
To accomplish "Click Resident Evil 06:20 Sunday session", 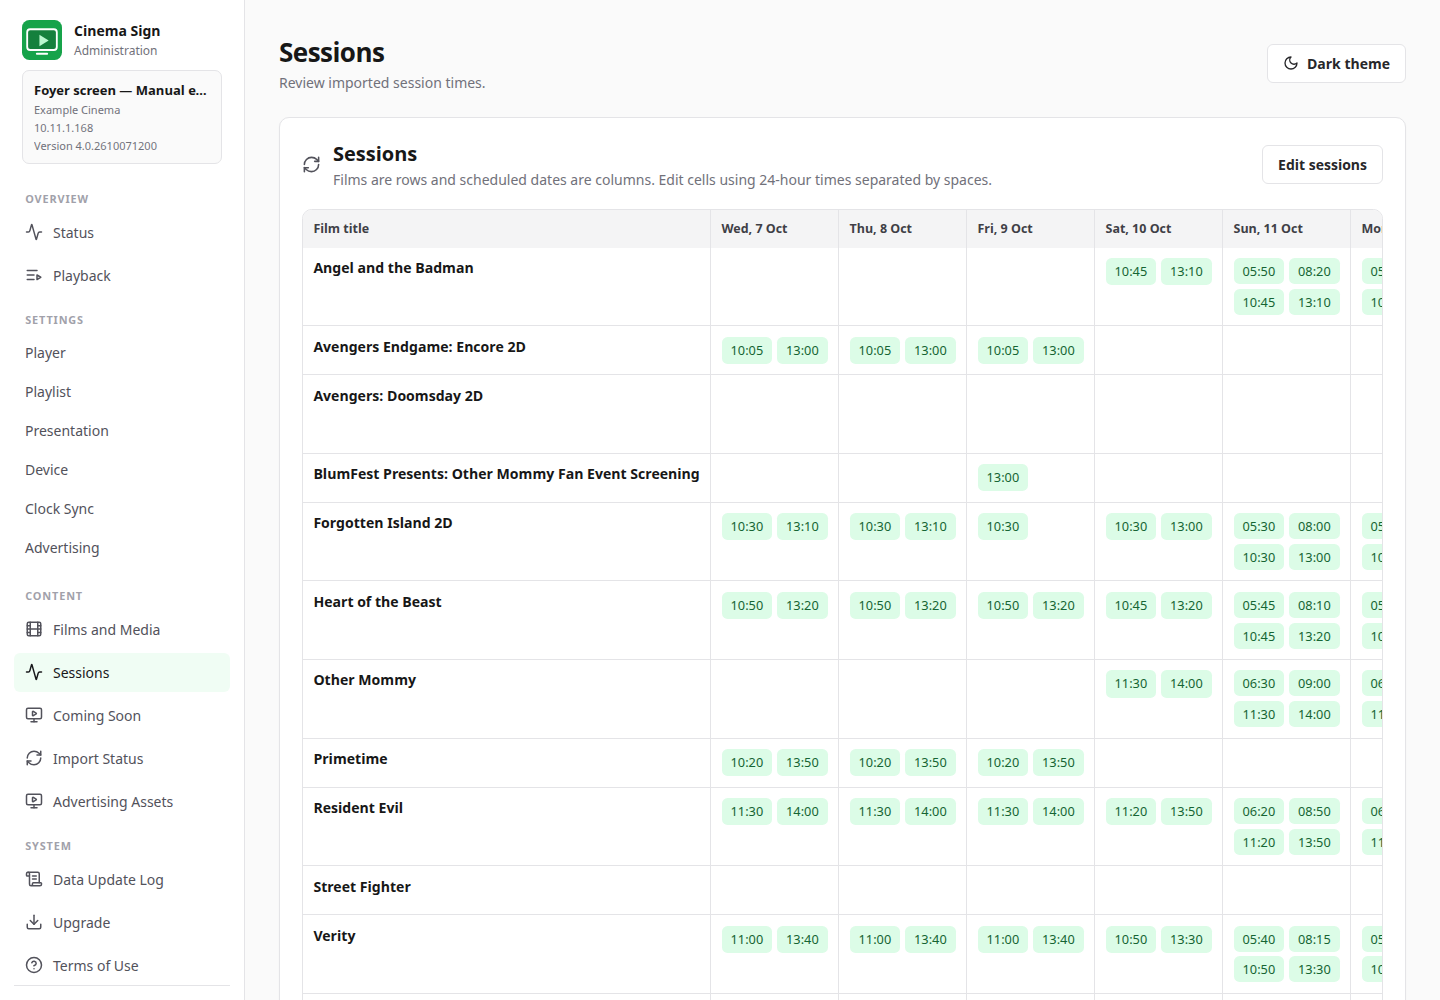I will [1259, 812].
